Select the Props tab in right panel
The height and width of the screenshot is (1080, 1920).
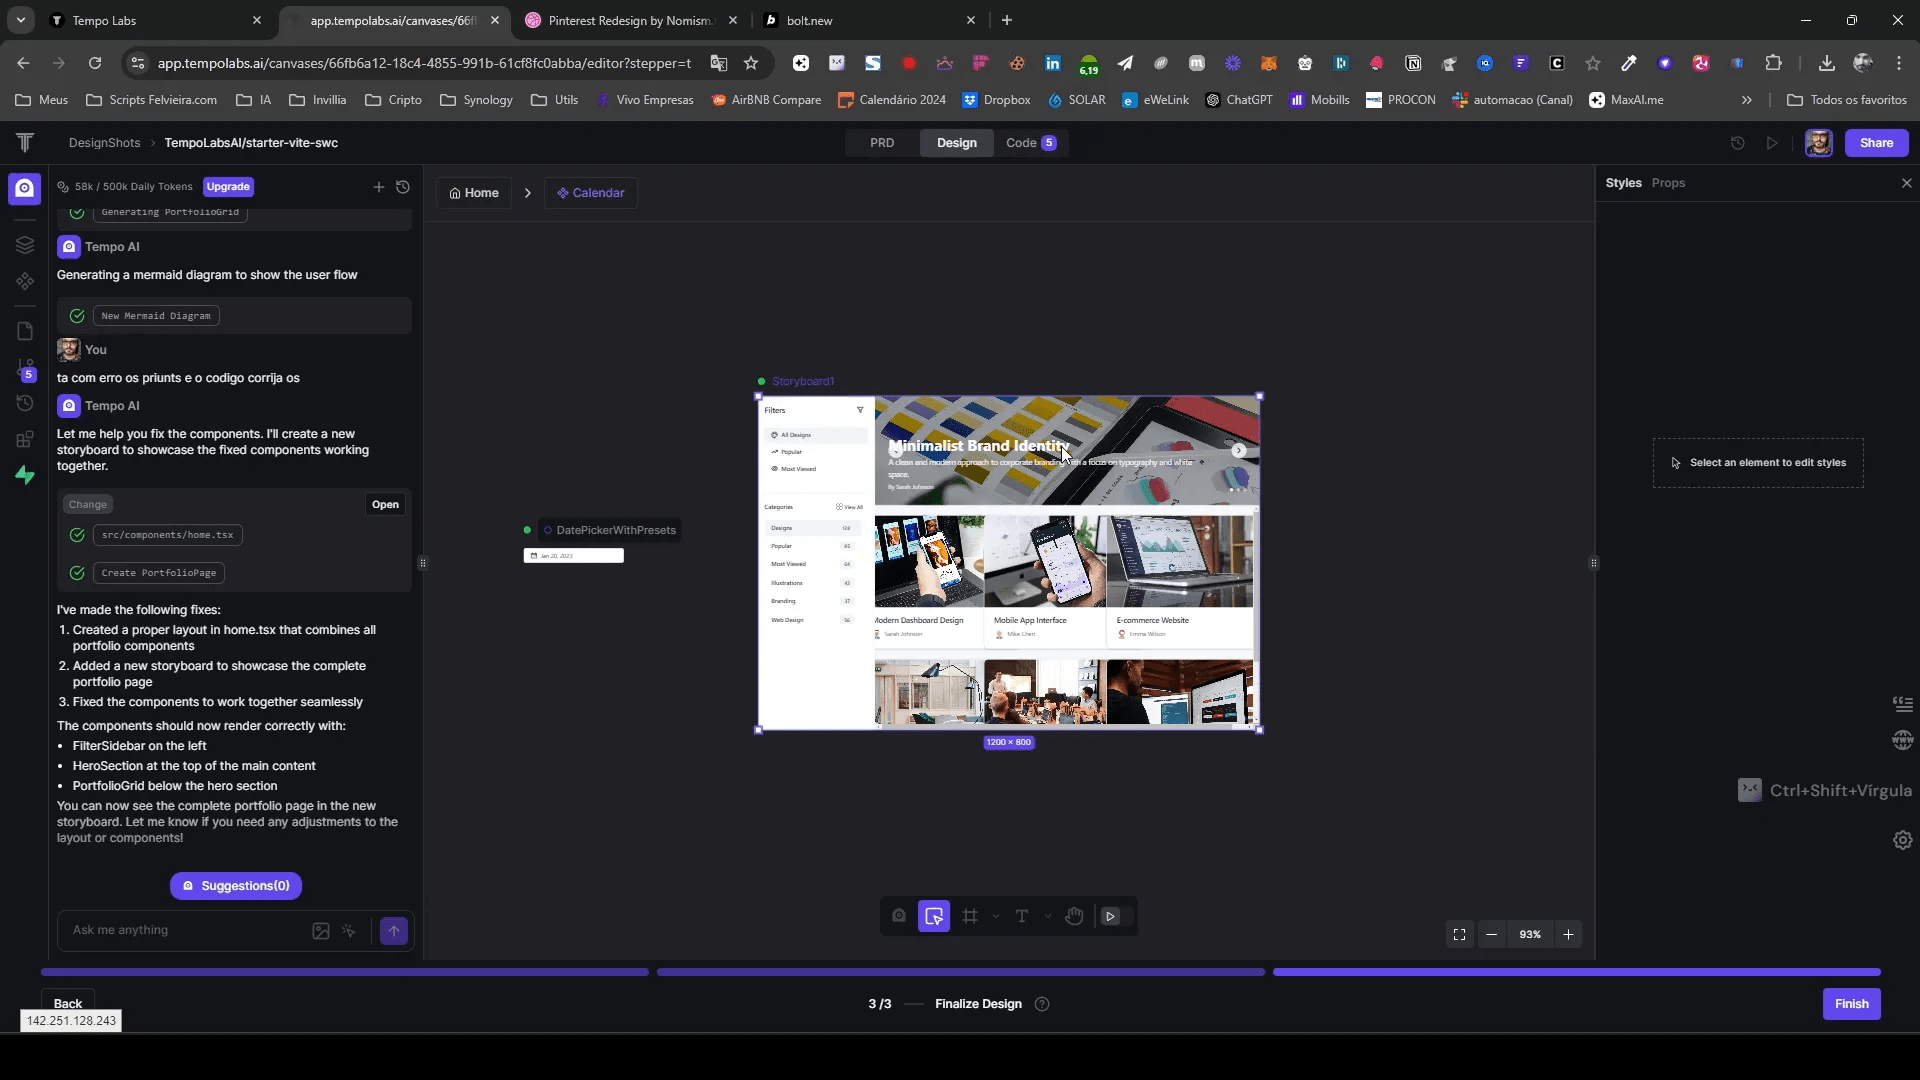1668,183
